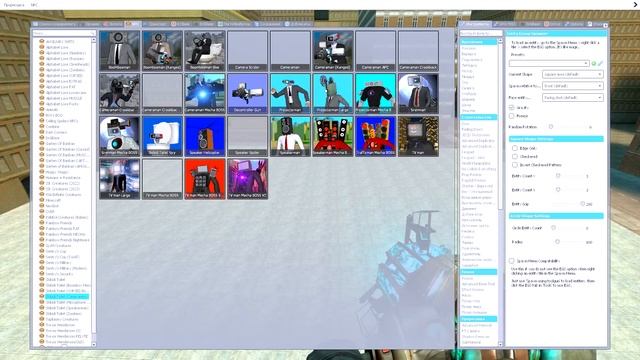The width and height of the screenshot is (640, 360).
Task: Select the Minecraft NPC category
Action: (x=53, y=200)
